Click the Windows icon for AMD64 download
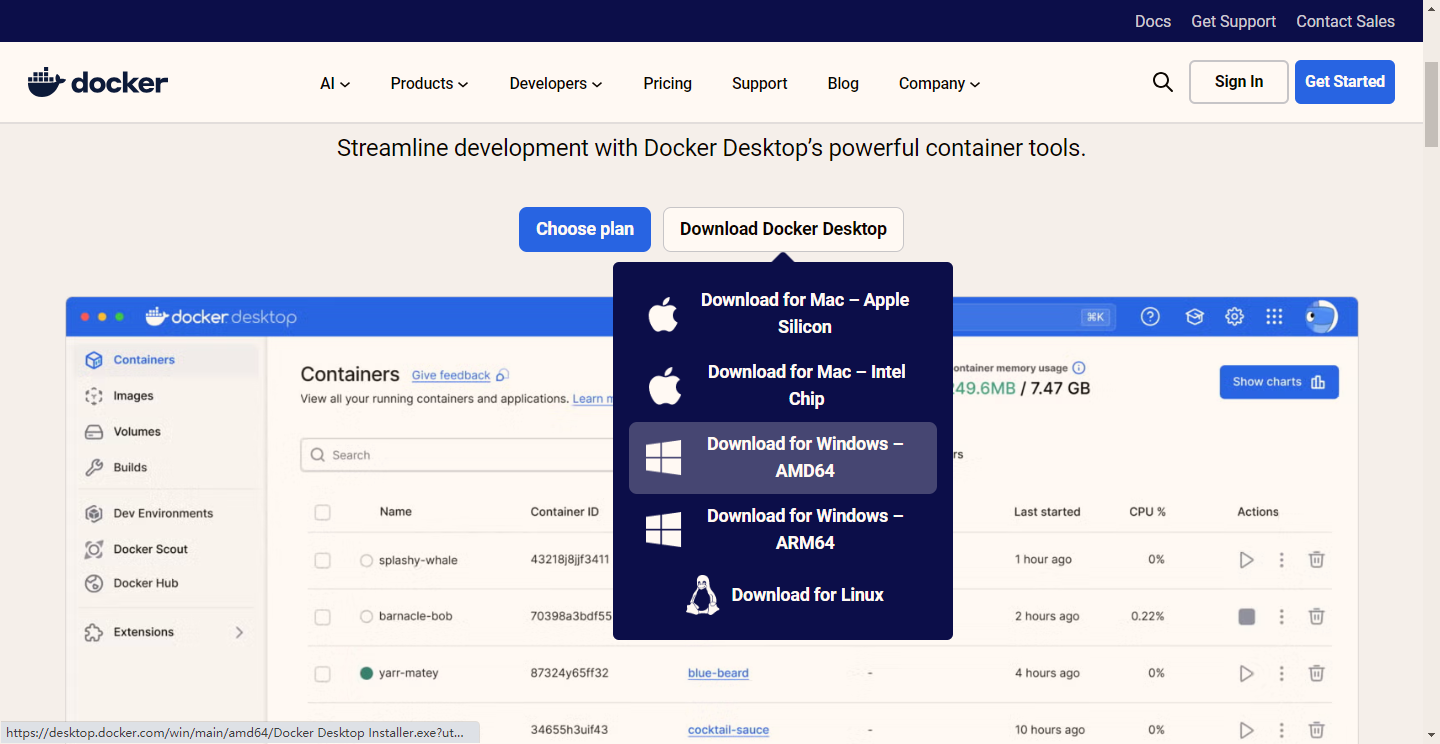Viewport: 1440px width, 744px height. pos(664,457)
